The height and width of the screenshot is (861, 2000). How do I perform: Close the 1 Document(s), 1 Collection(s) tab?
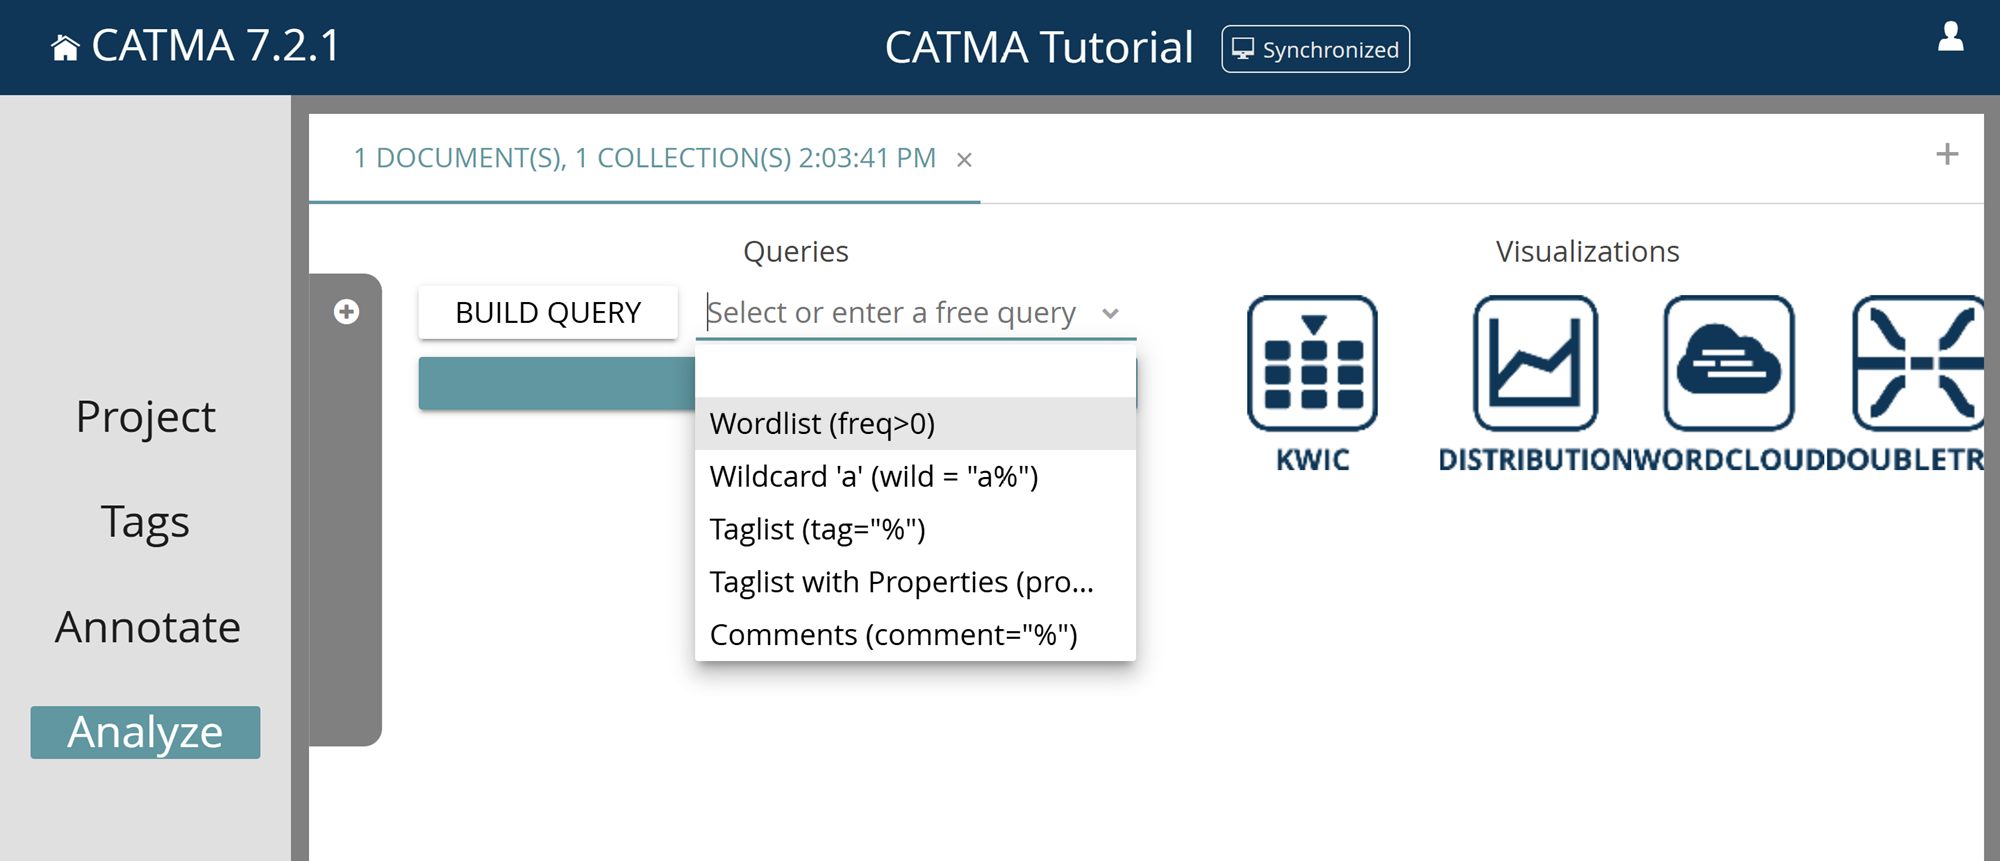click(964, 160)
